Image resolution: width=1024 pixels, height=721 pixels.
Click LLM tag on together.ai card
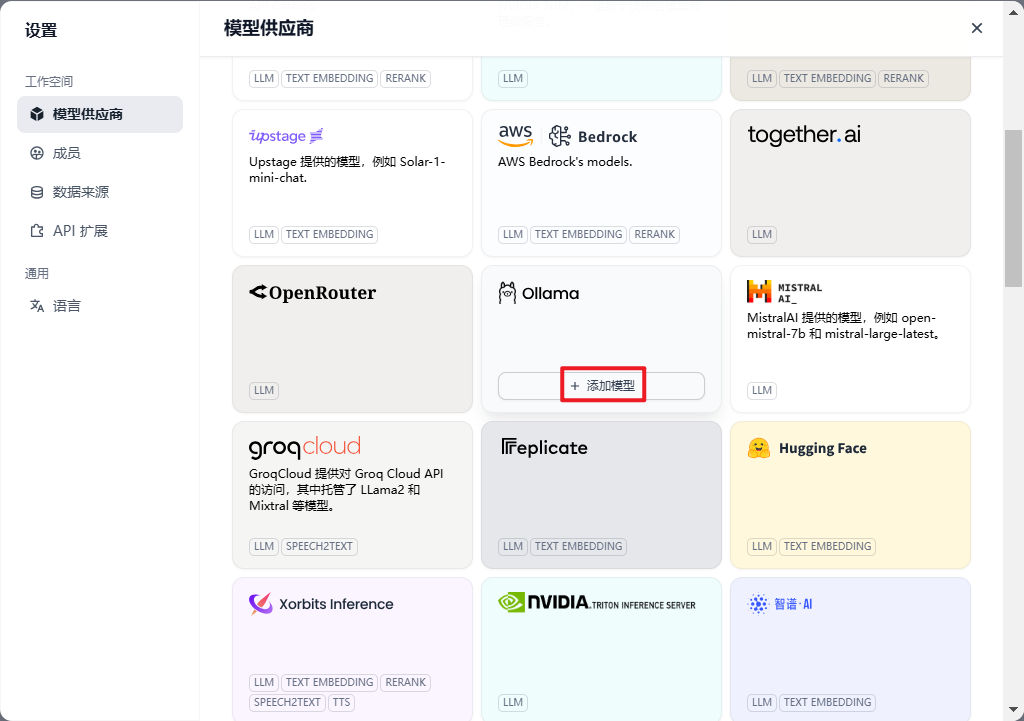(x=762, y=234)
